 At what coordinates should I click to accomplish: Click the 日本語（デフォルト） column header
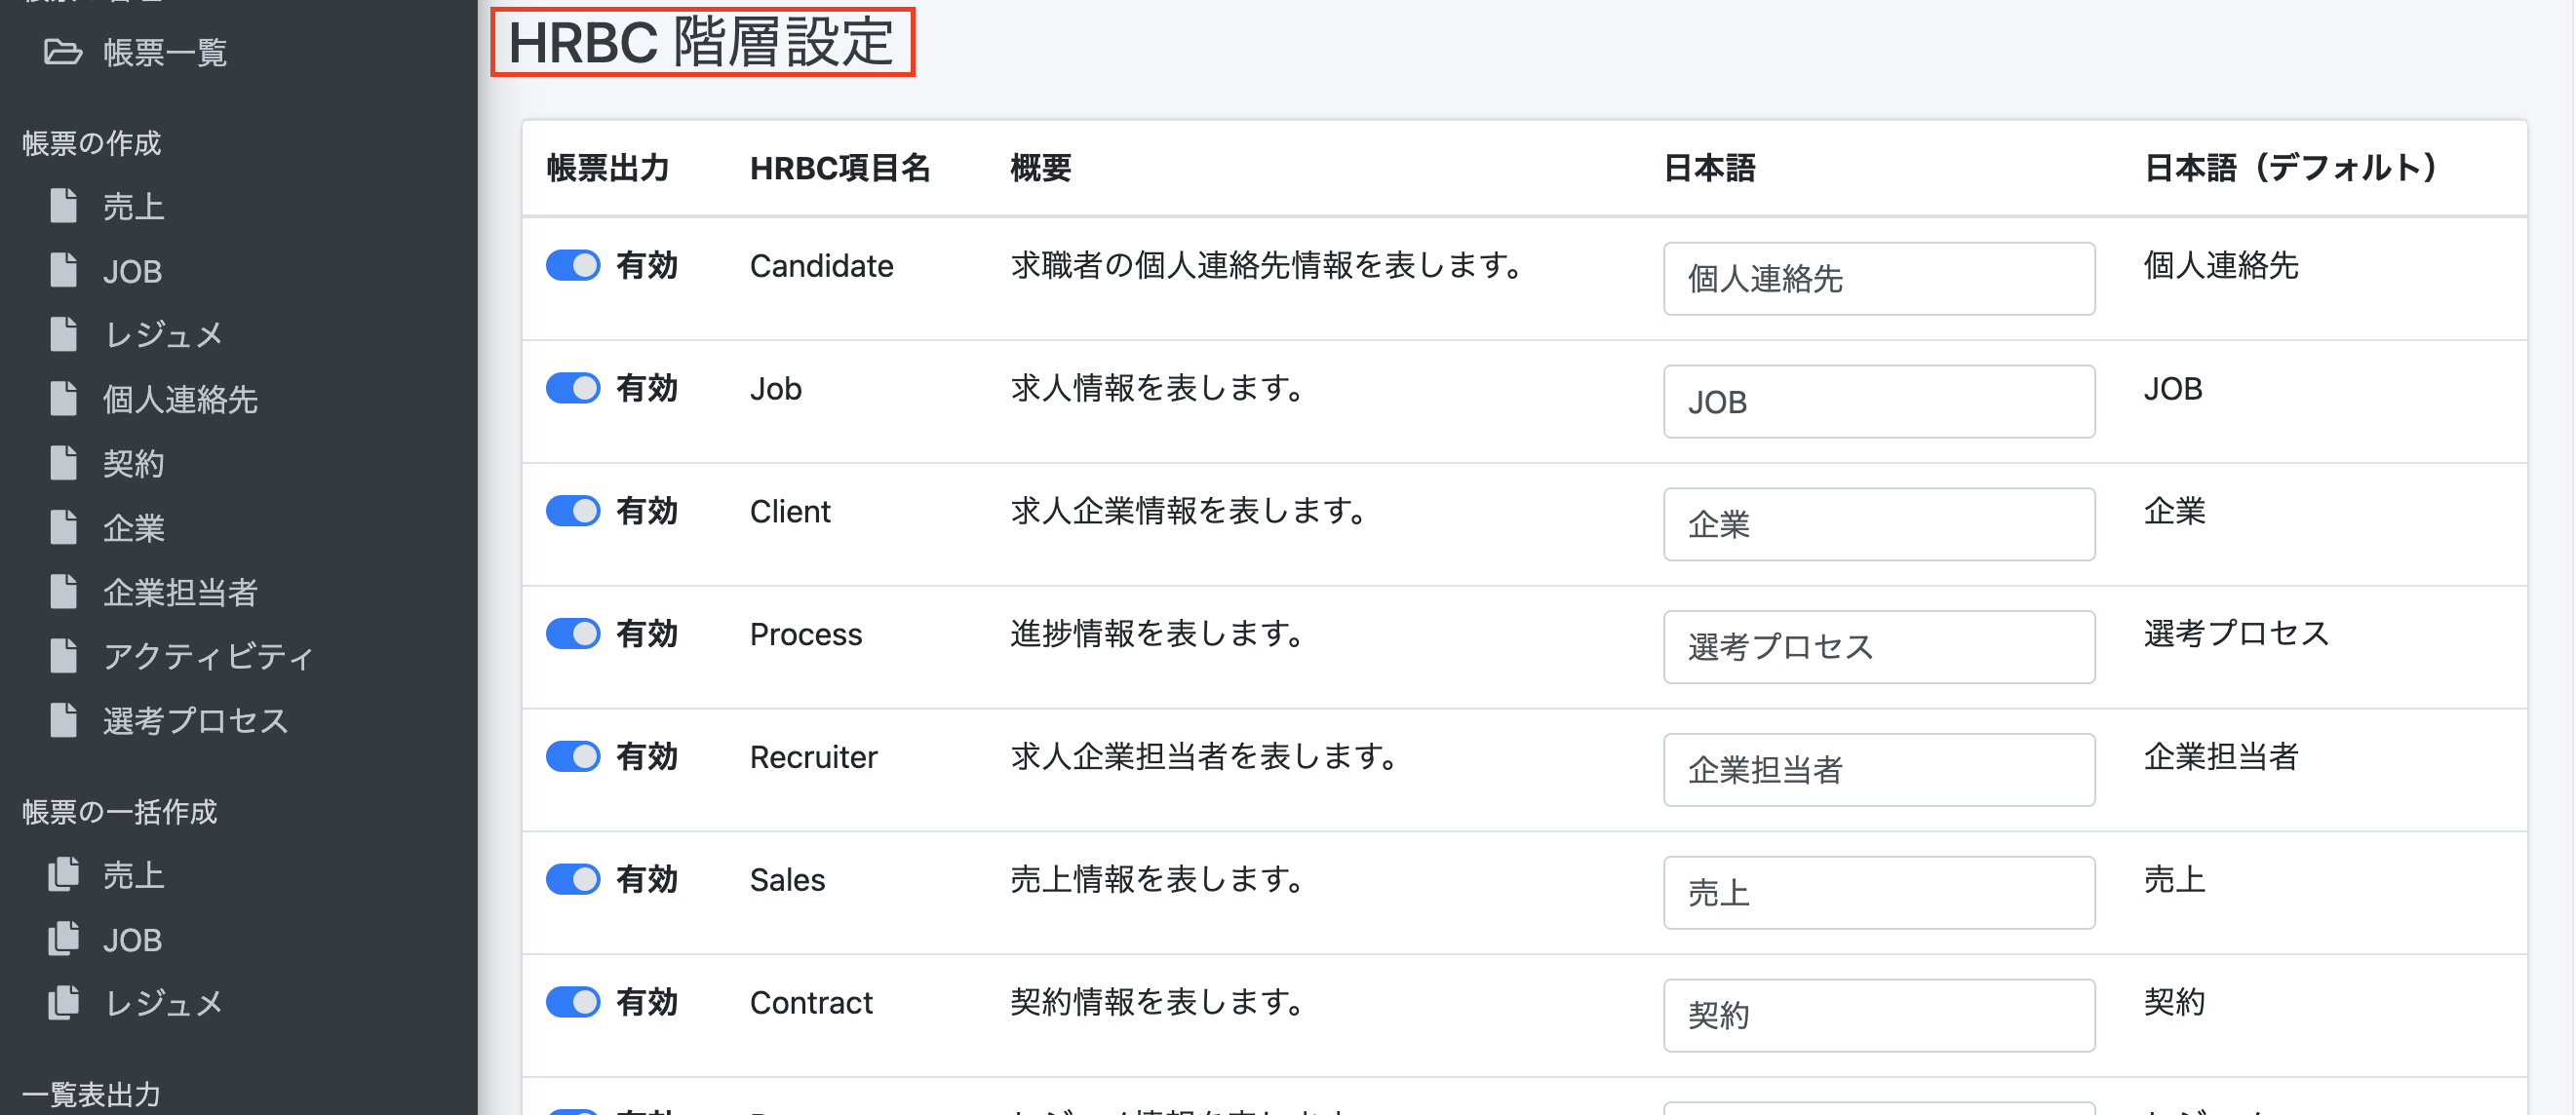(2292, 168)
